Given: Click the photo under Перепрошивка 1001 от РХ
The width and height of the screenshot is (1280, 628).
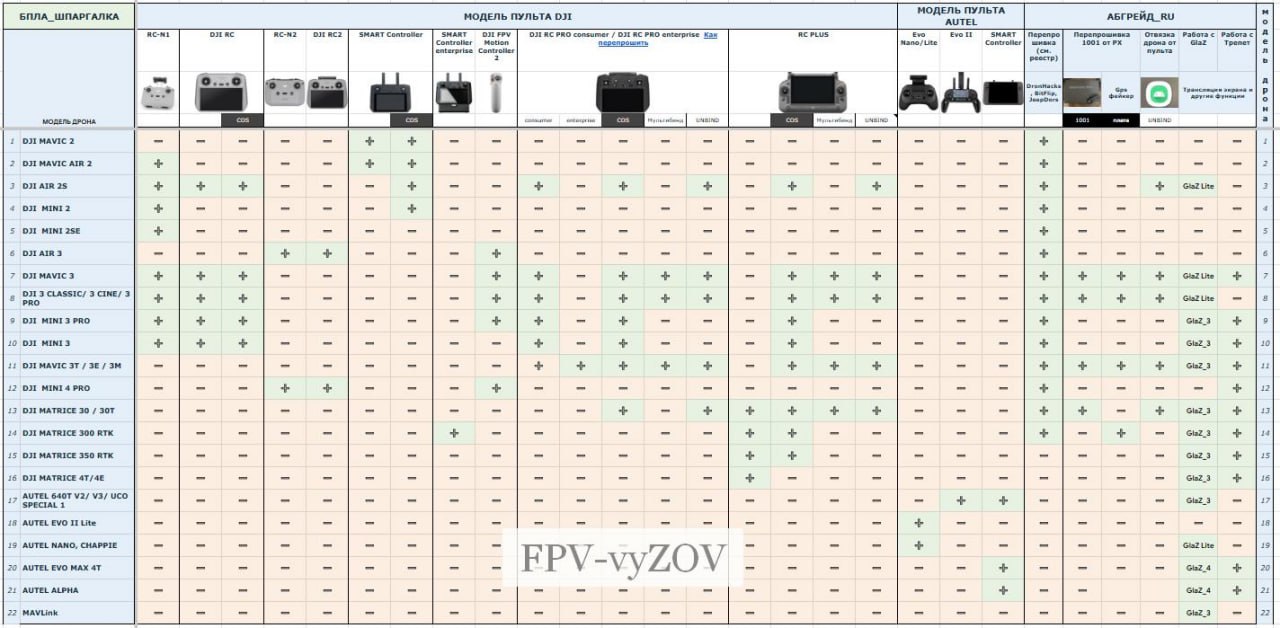Looking at the screenshot, I should [1081, 93].
